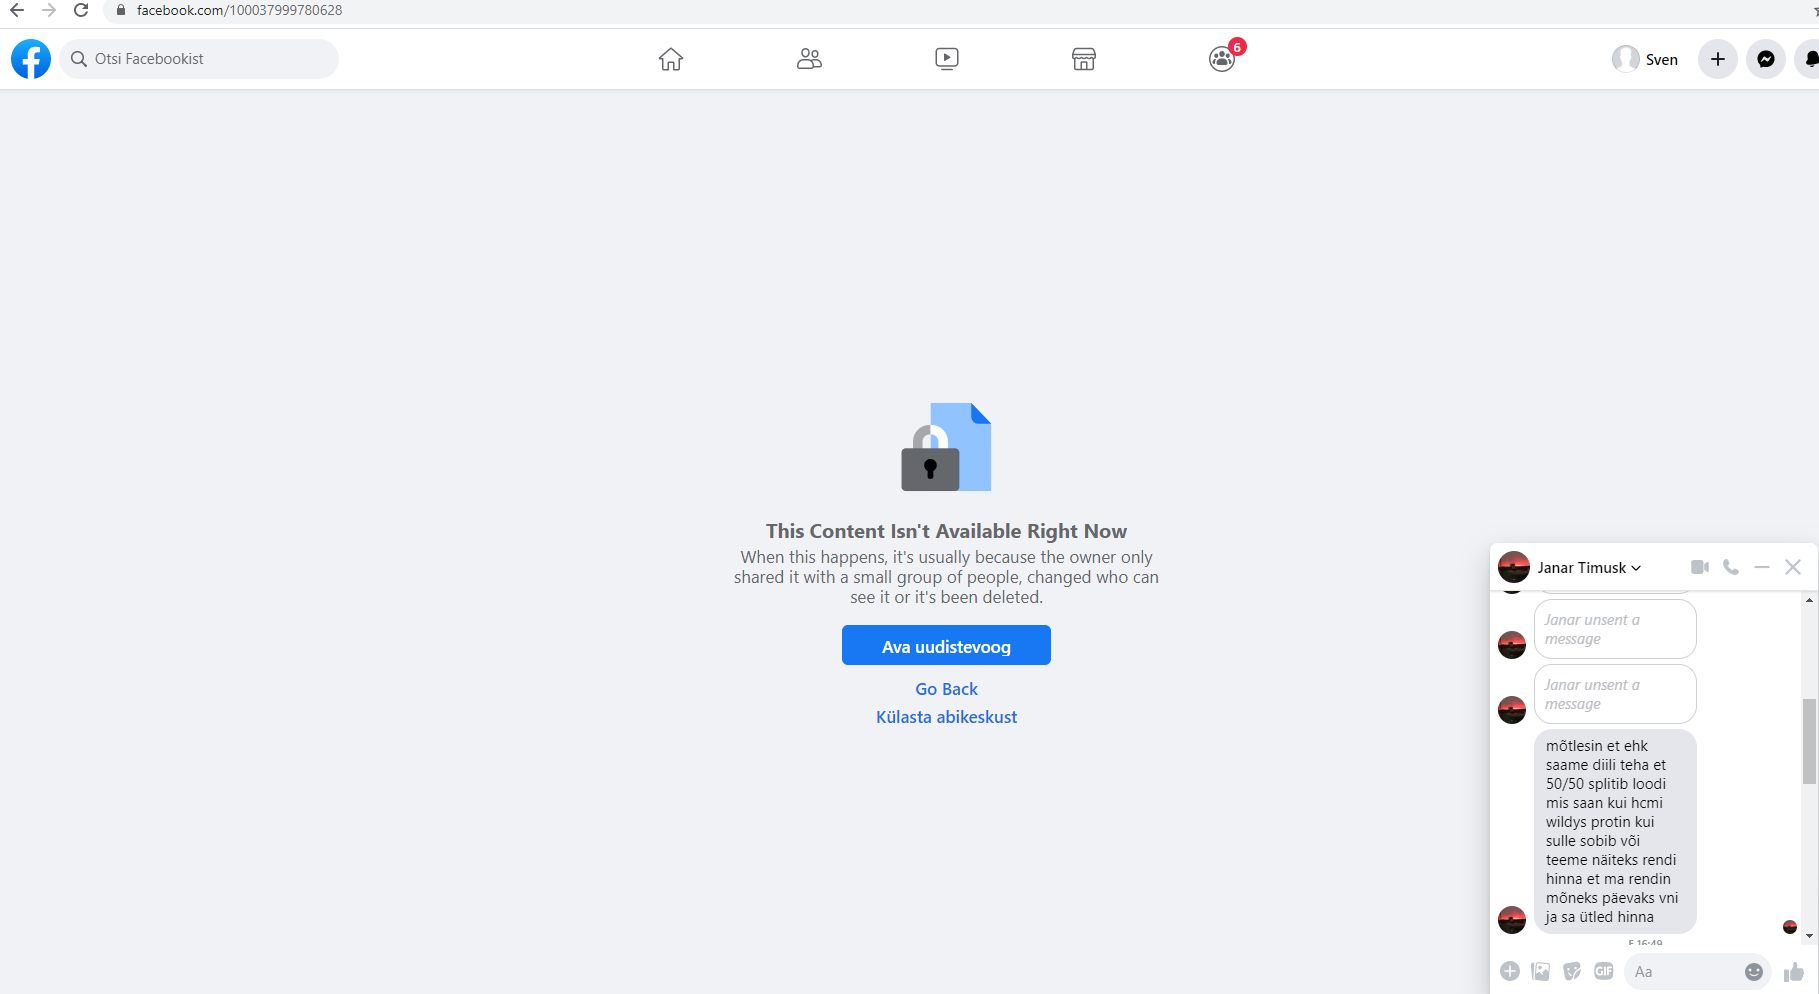Reload the page with the refresh icon

[x=81, y=10]
